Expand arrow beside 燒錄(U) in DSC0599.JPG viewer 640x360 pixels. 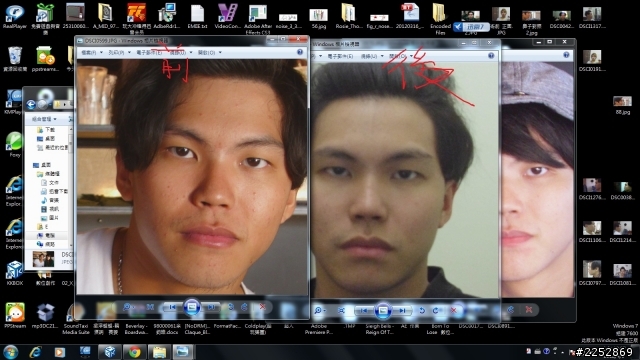pos(191,53)
